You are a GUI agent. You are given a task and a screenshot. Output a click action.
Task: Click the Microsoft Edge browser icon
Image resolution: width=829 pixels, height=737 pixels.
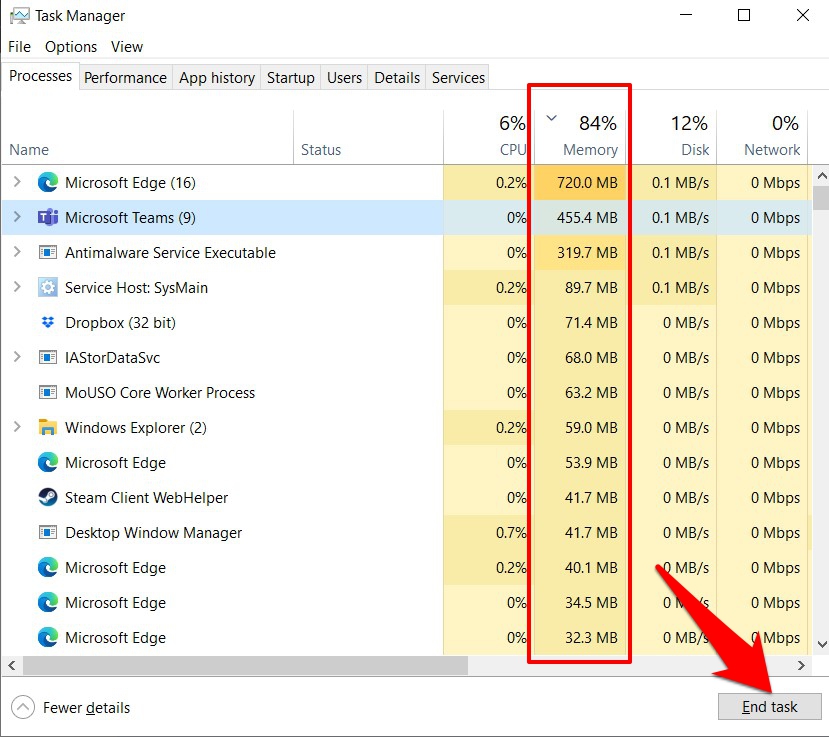(x=48, y=182)
